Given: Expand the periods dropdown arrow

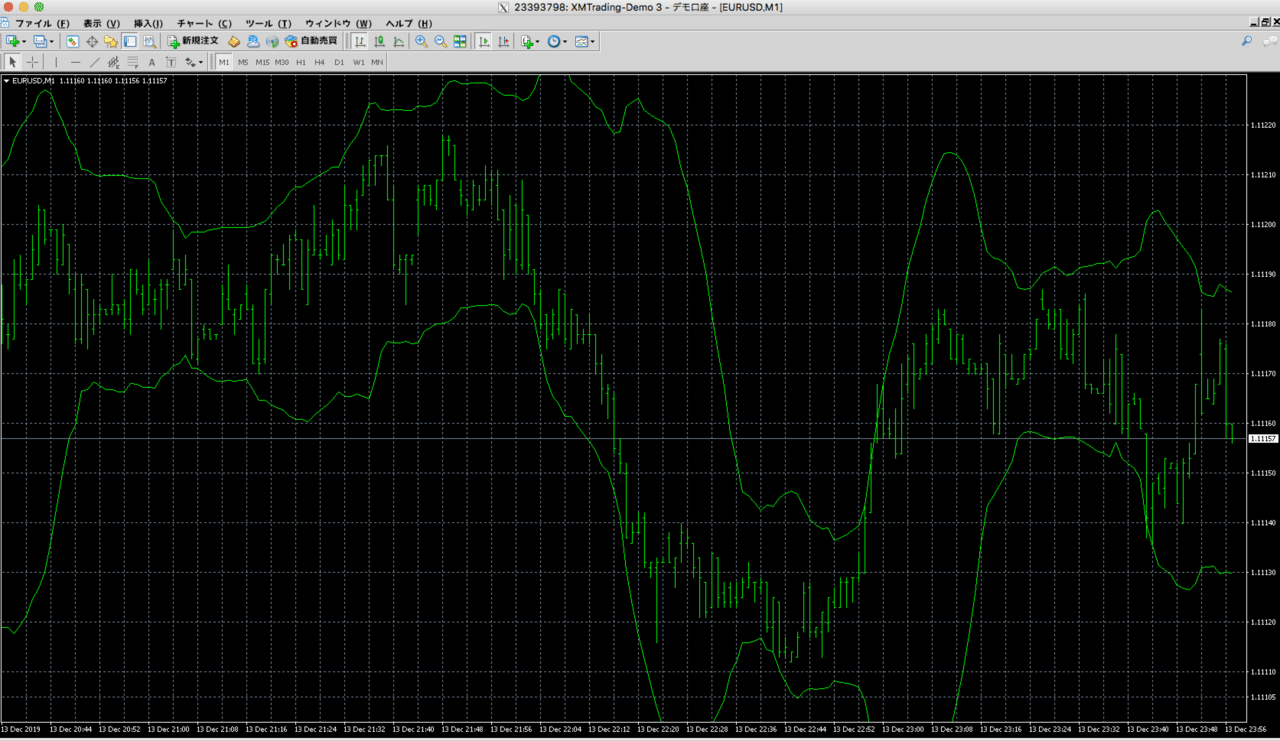Looking at the screenshot, I should (565, 42).
